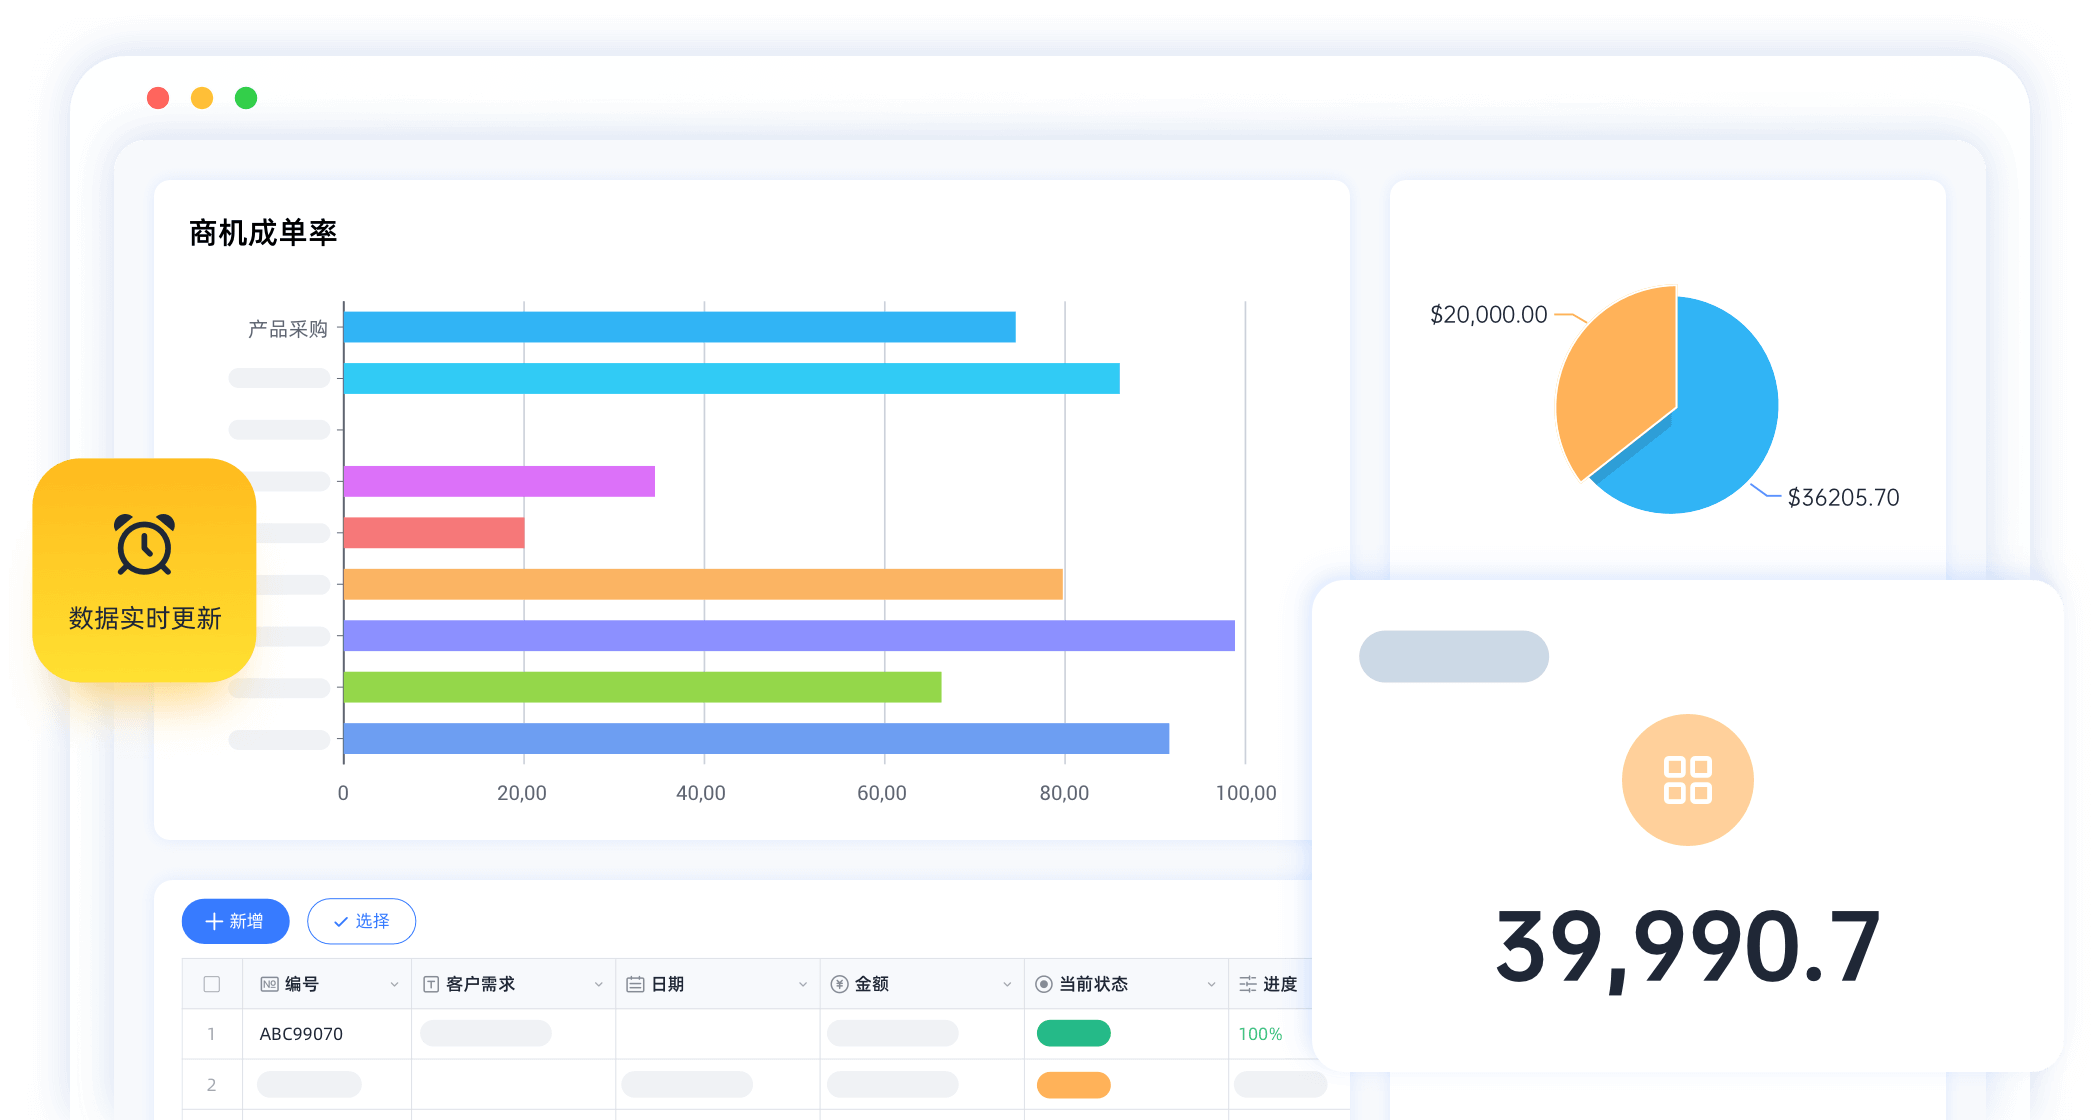Click row number 1 in the table

point(211,1034)
